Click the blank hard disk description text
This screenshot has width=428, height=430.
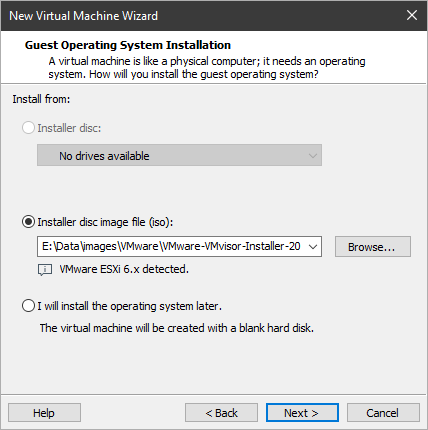pos(177,328)
